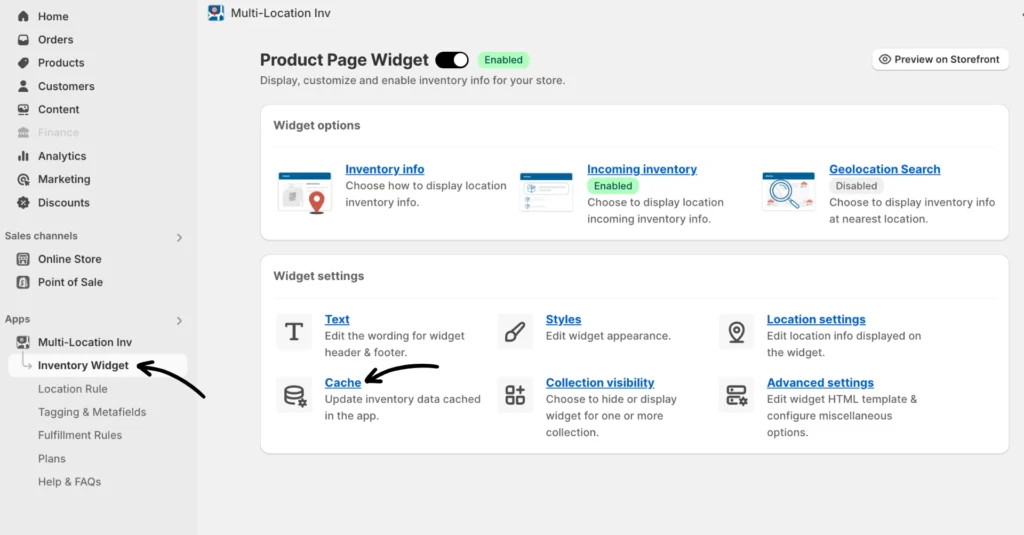Expand the Sales channels section chevron
Viewport: 1024px width, 535px height.
180,237
